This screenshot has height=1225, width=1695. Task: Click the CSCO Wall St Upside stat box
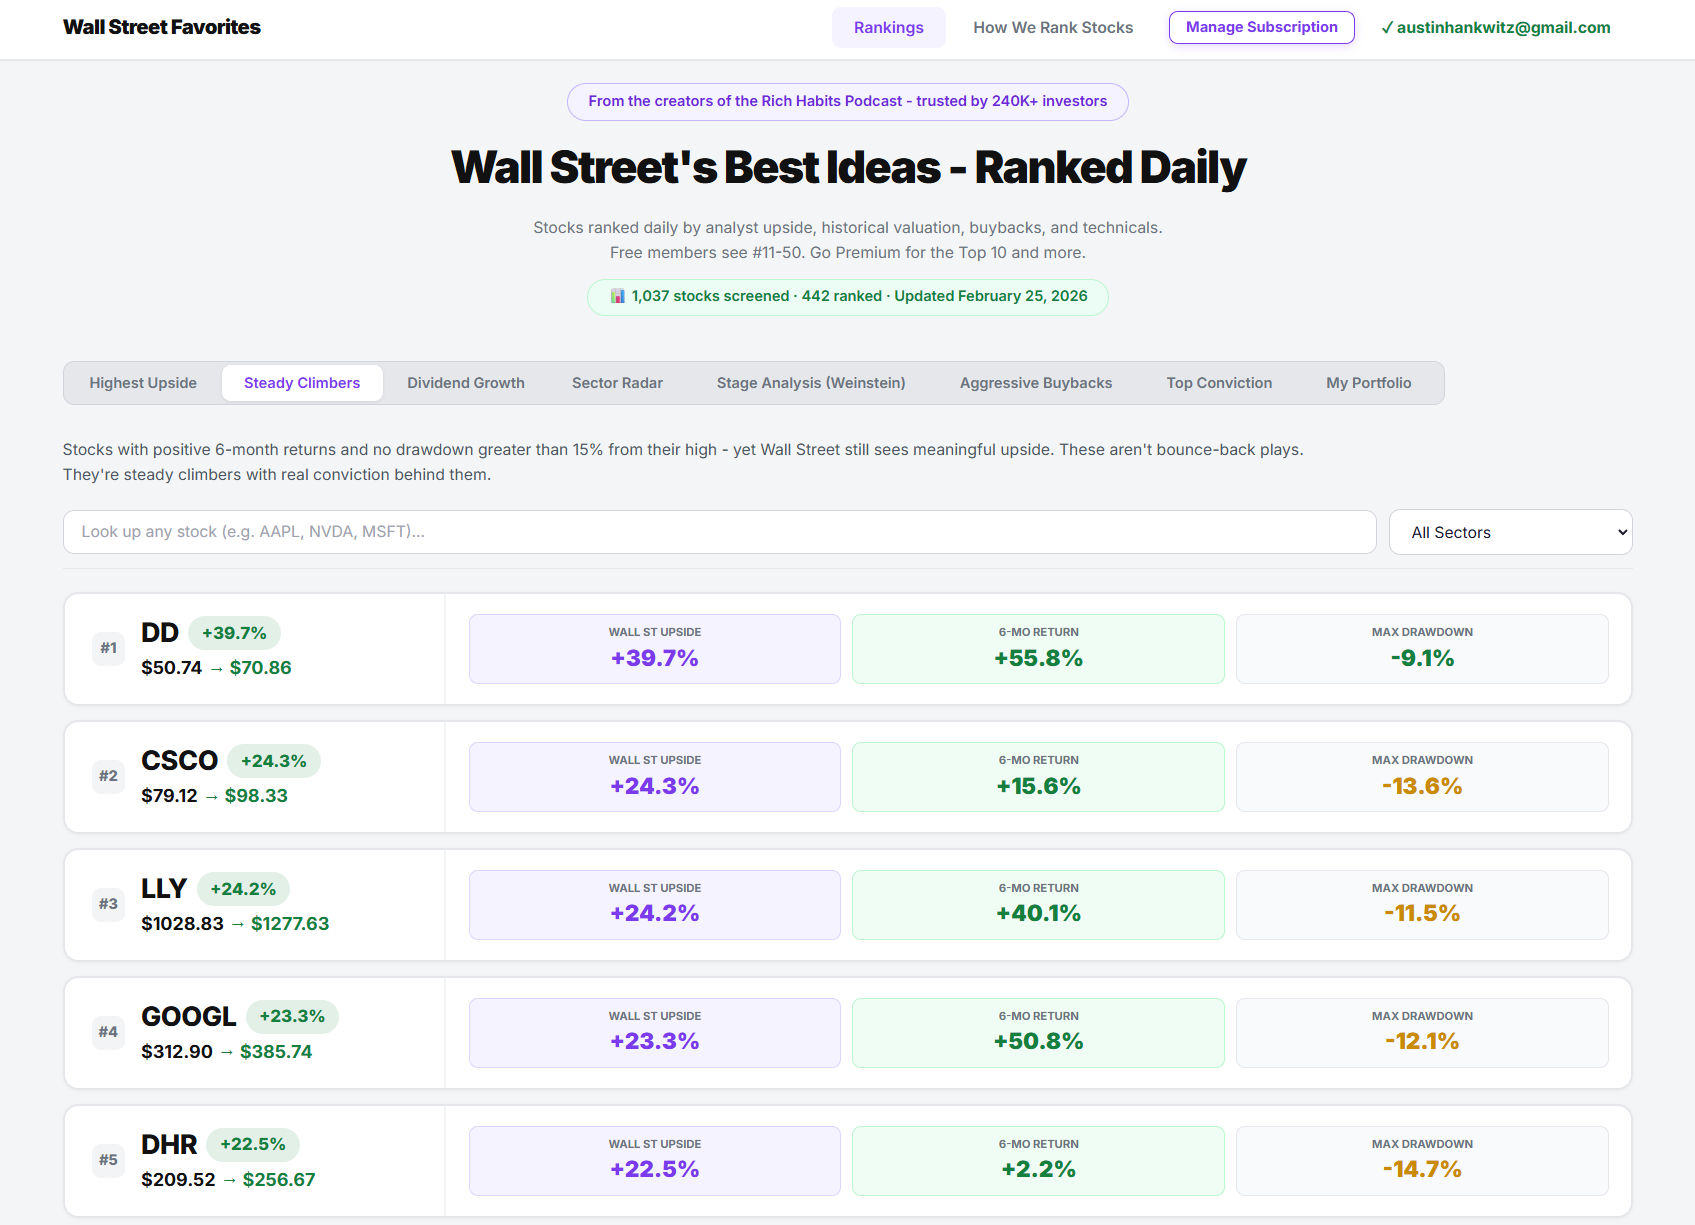point(655,777)
